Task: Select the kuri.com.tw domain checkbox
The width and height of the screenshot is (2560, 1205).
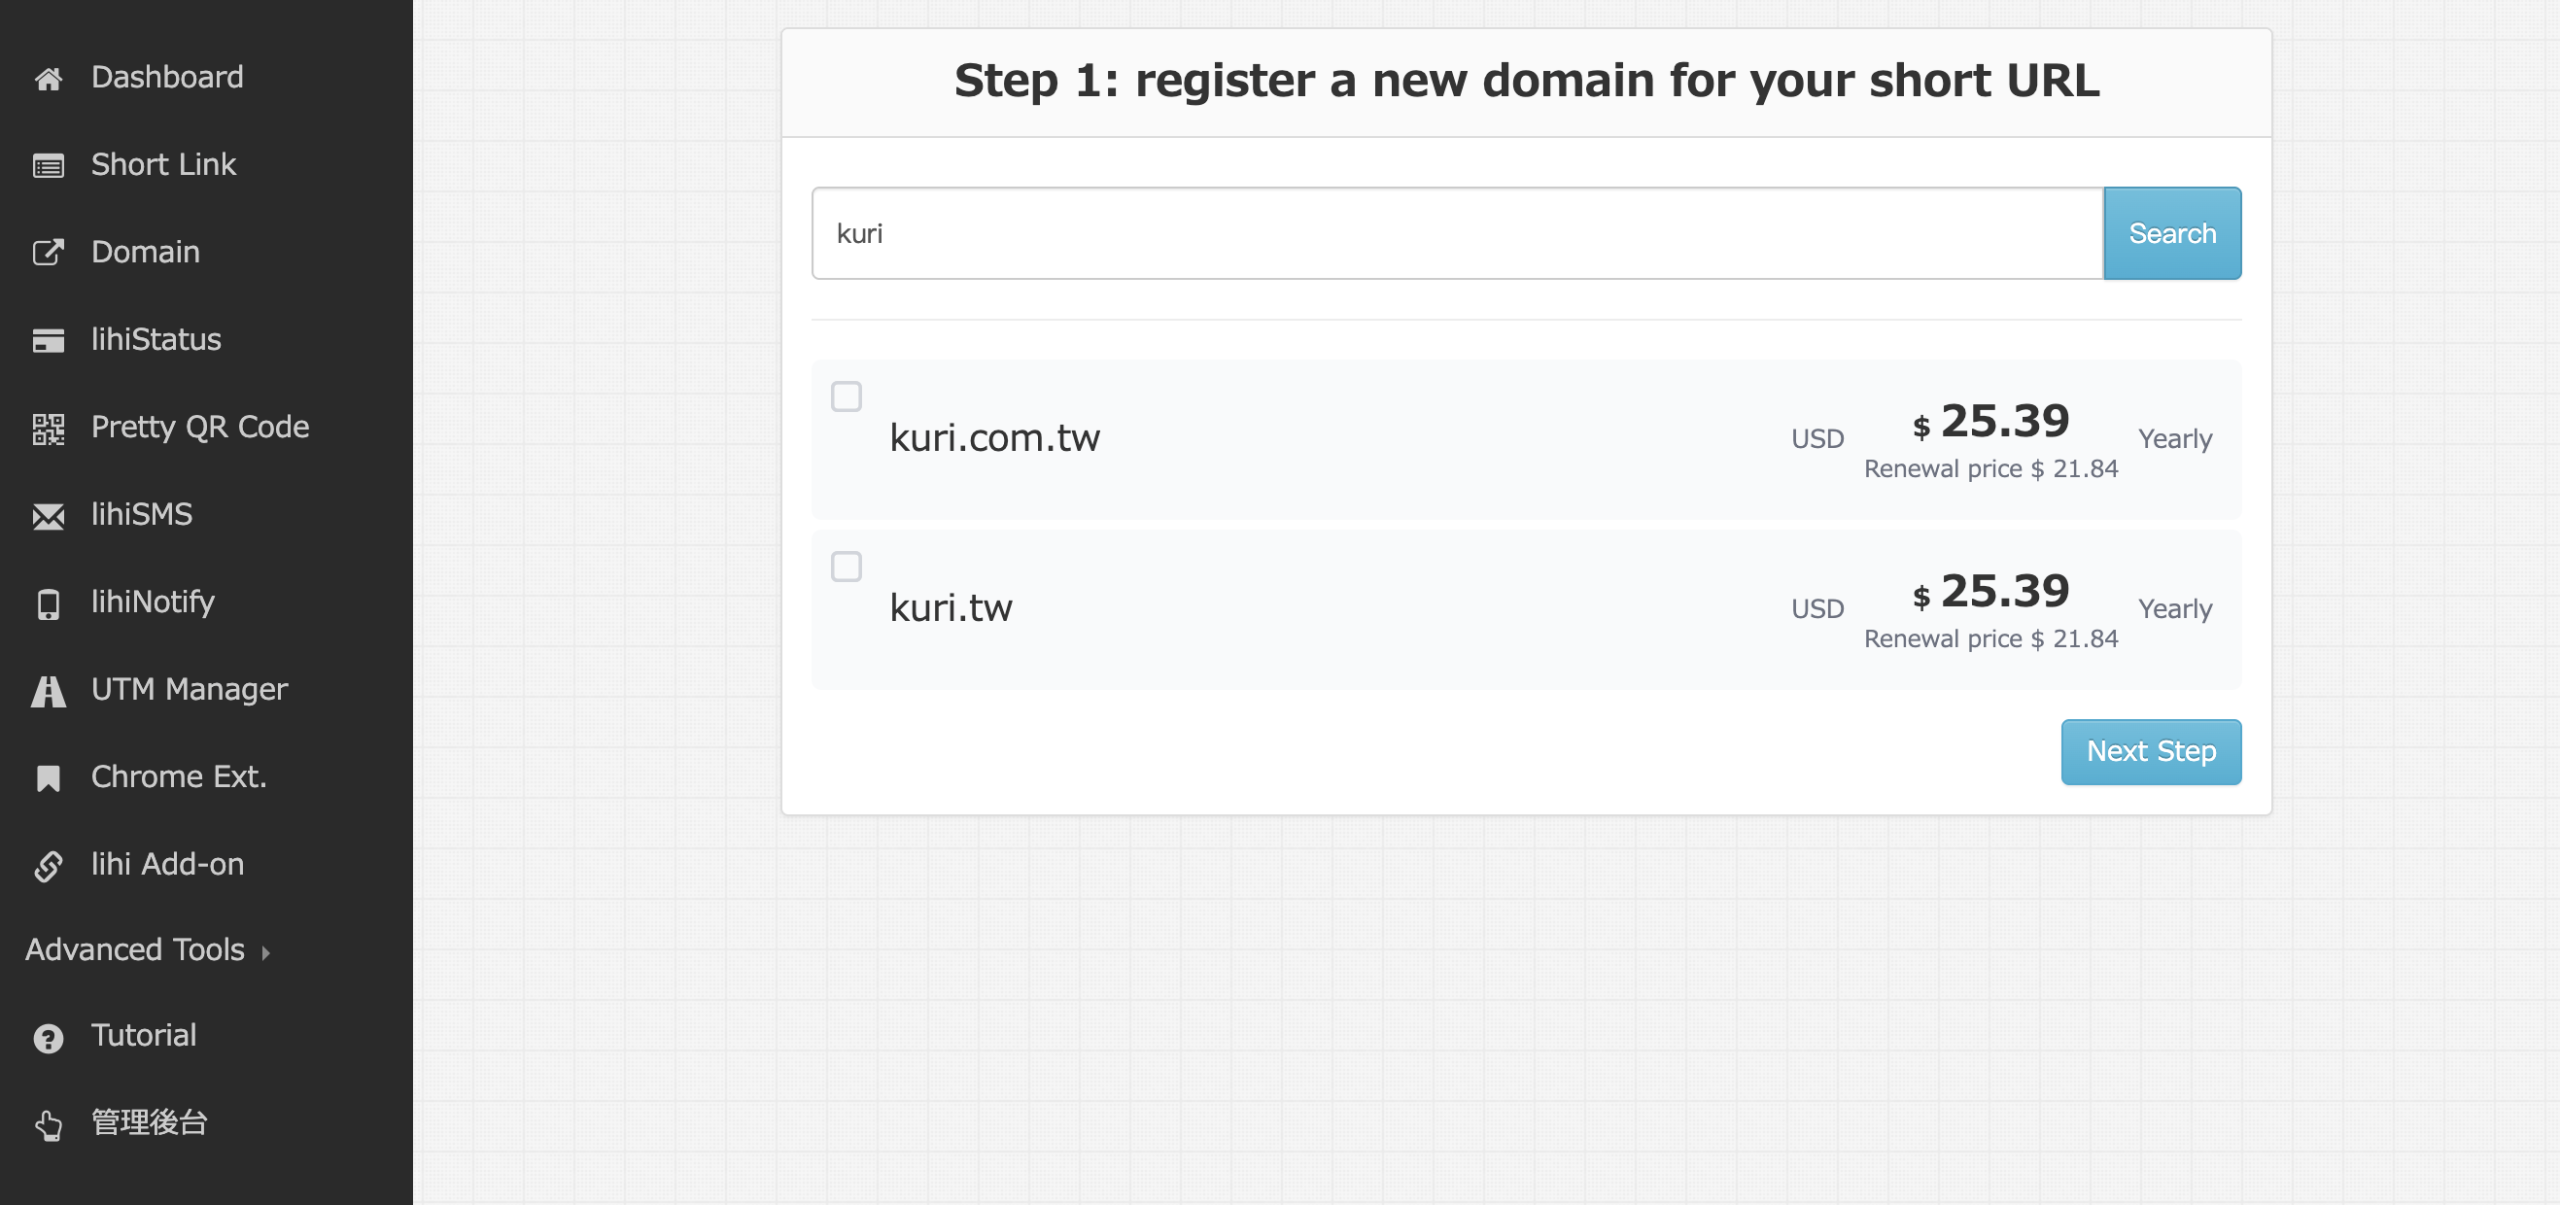Action: point(846,397)
